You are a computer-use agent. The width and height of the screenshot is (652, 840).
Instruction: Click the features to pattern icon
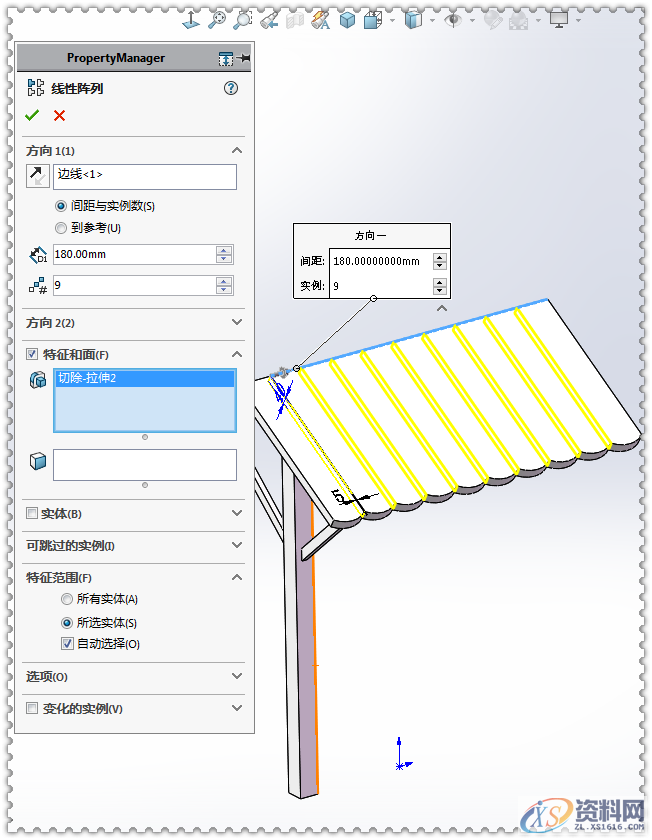38,380
